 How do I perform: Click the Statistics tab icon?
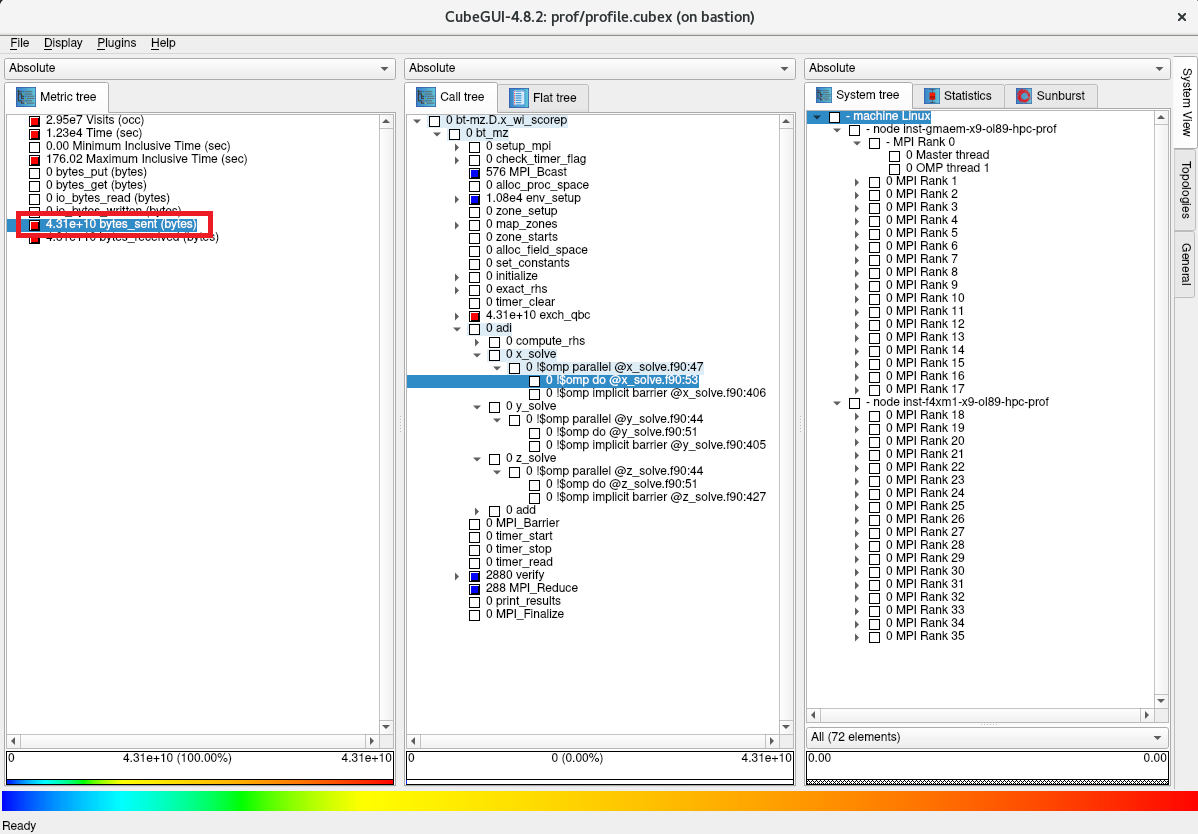click(931, 96)
